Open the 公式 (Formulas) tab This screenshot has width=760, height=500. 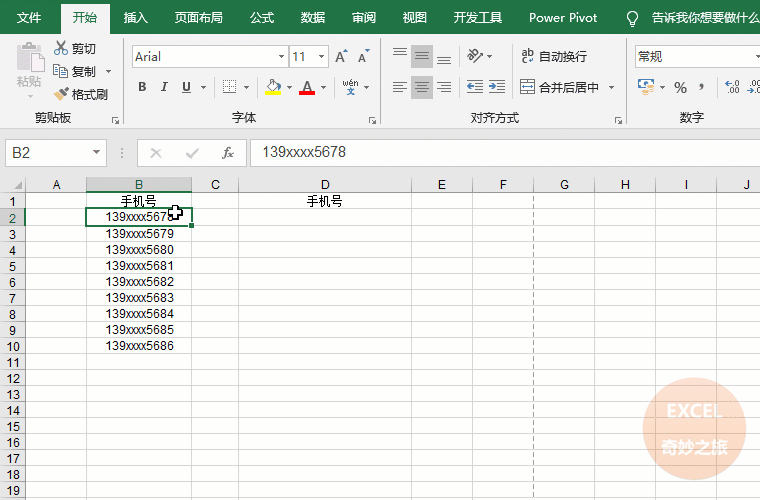[x=262, y=18]
